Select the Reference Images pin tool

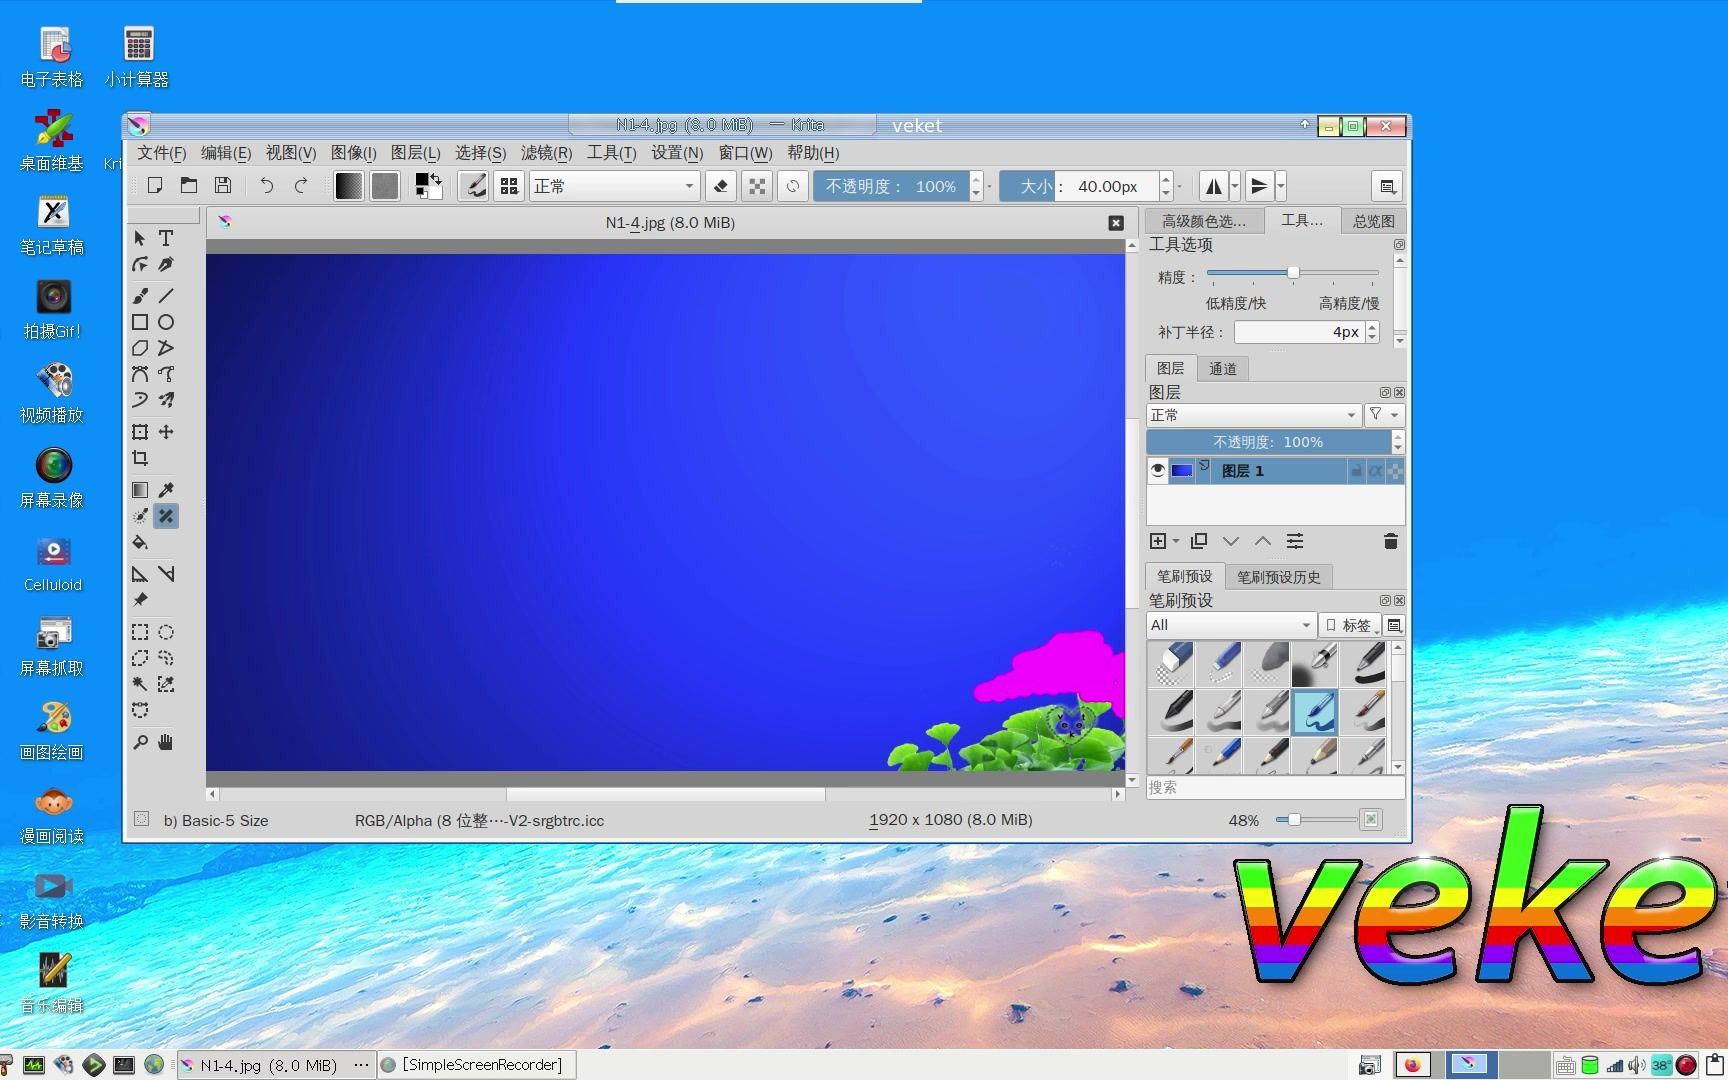[x=140, y=600]
